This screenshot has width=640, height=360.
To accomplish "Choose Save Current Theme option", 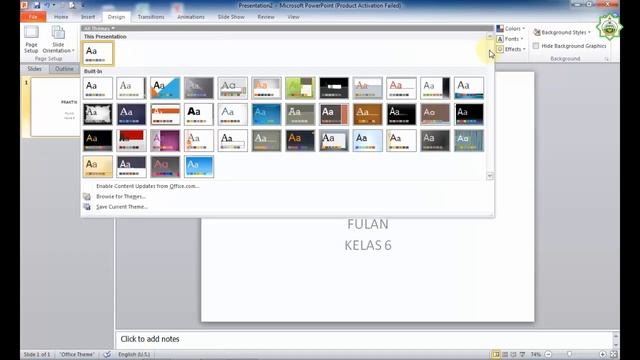I will click(122, 207).
